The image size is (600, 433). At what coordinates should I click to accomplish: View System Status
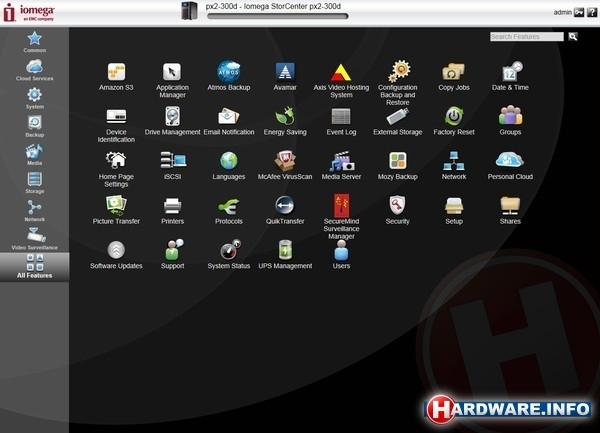point(228,254)
